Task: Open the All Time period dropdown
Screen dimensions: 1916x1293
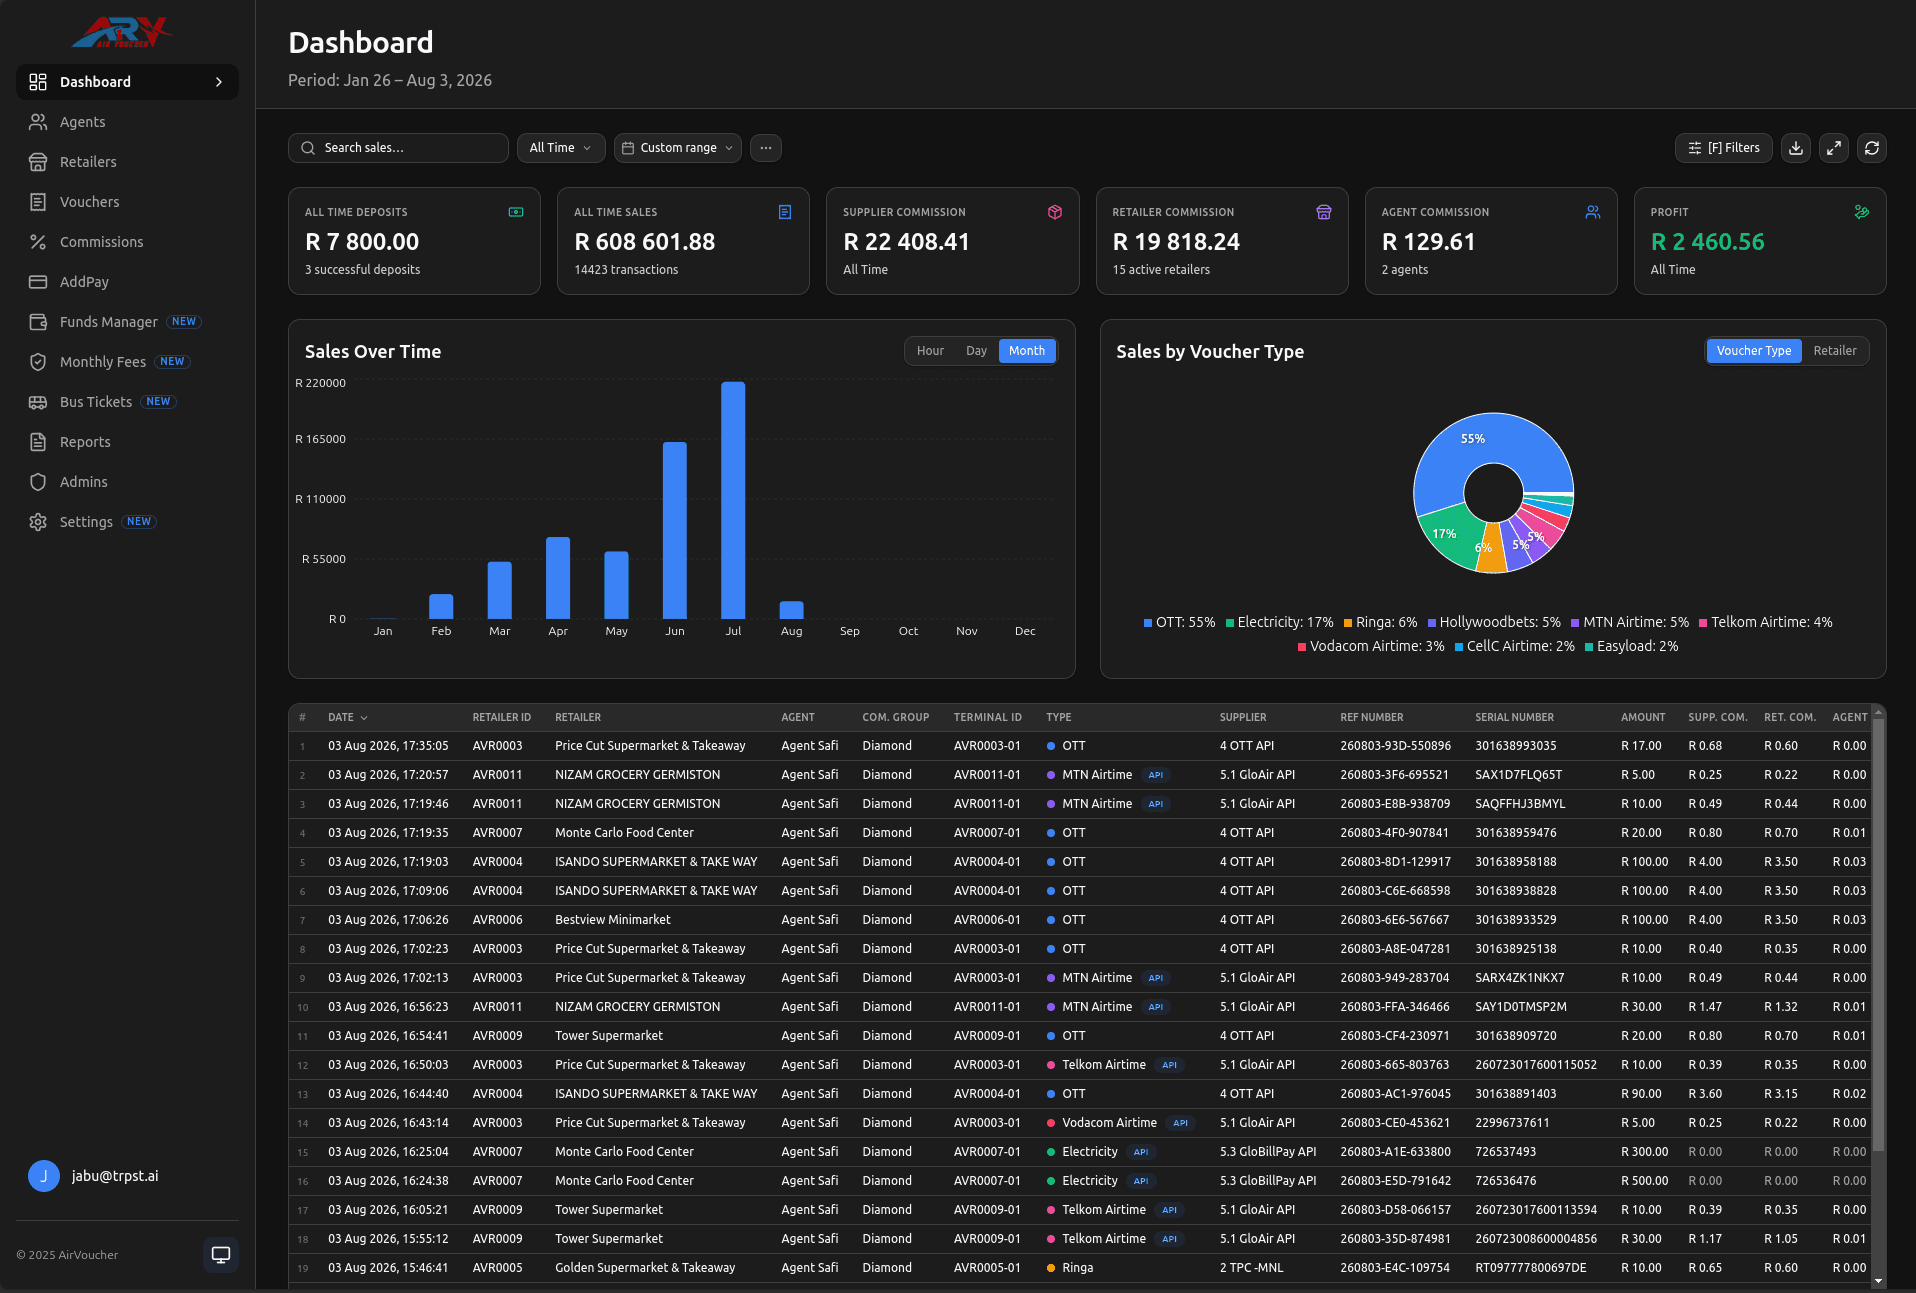Action: [x=561, y=148]
